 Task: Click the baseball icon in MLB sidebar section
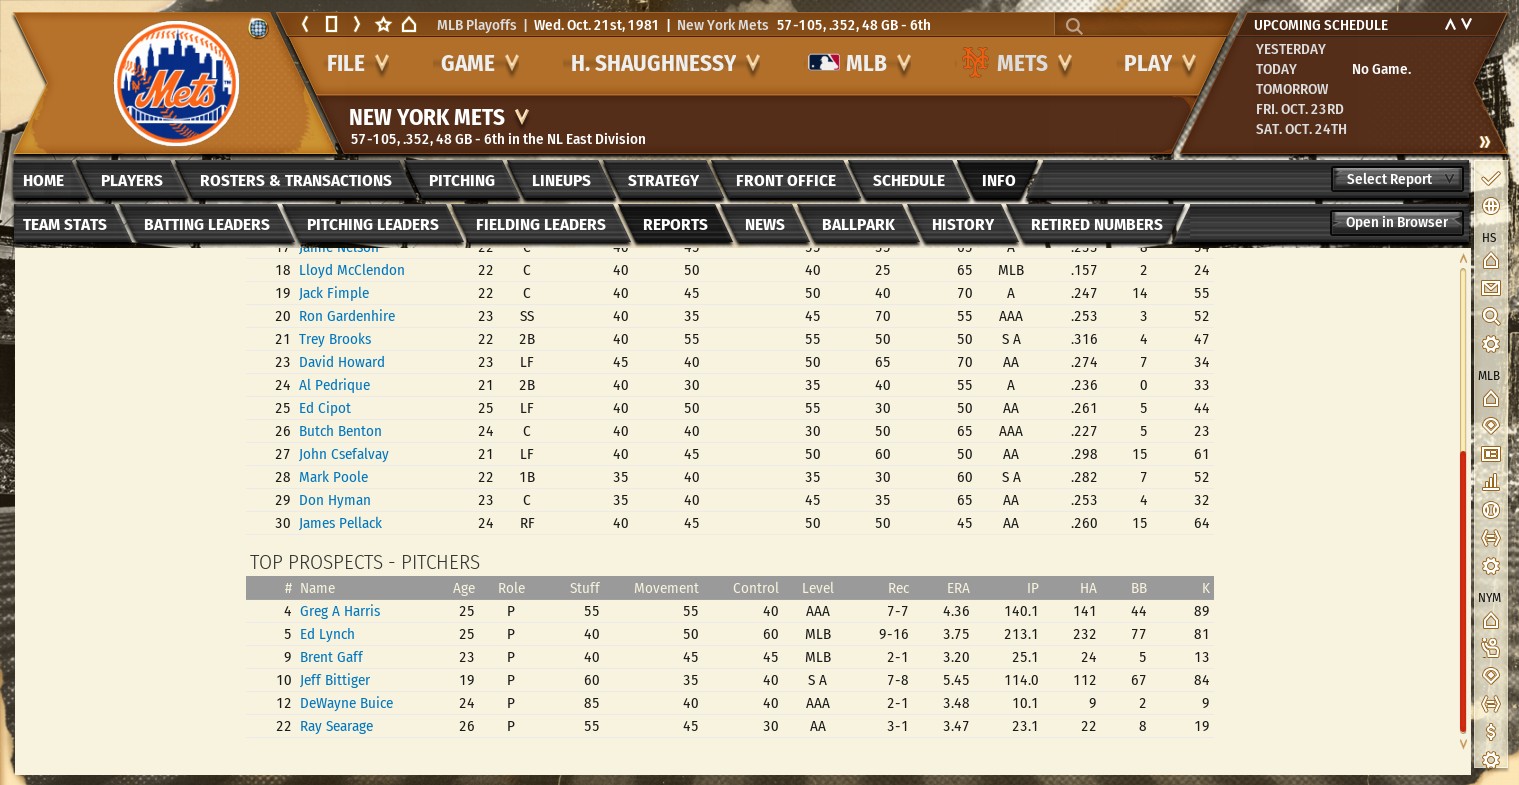tap(1490, 510)
